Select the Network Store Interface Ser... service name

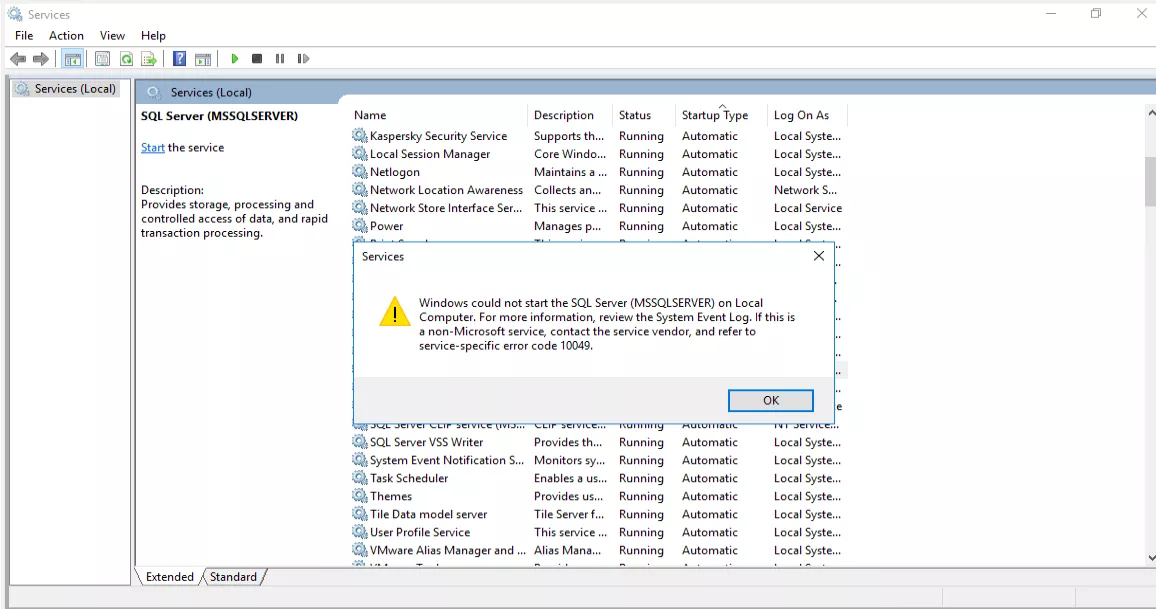point(446,208)
